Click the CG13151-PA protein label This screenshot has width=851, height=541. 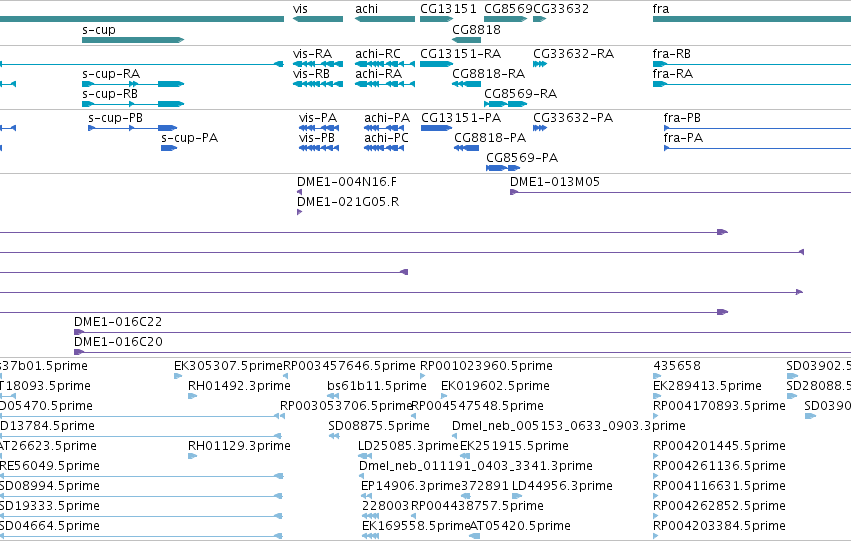[x=461, y=118]
